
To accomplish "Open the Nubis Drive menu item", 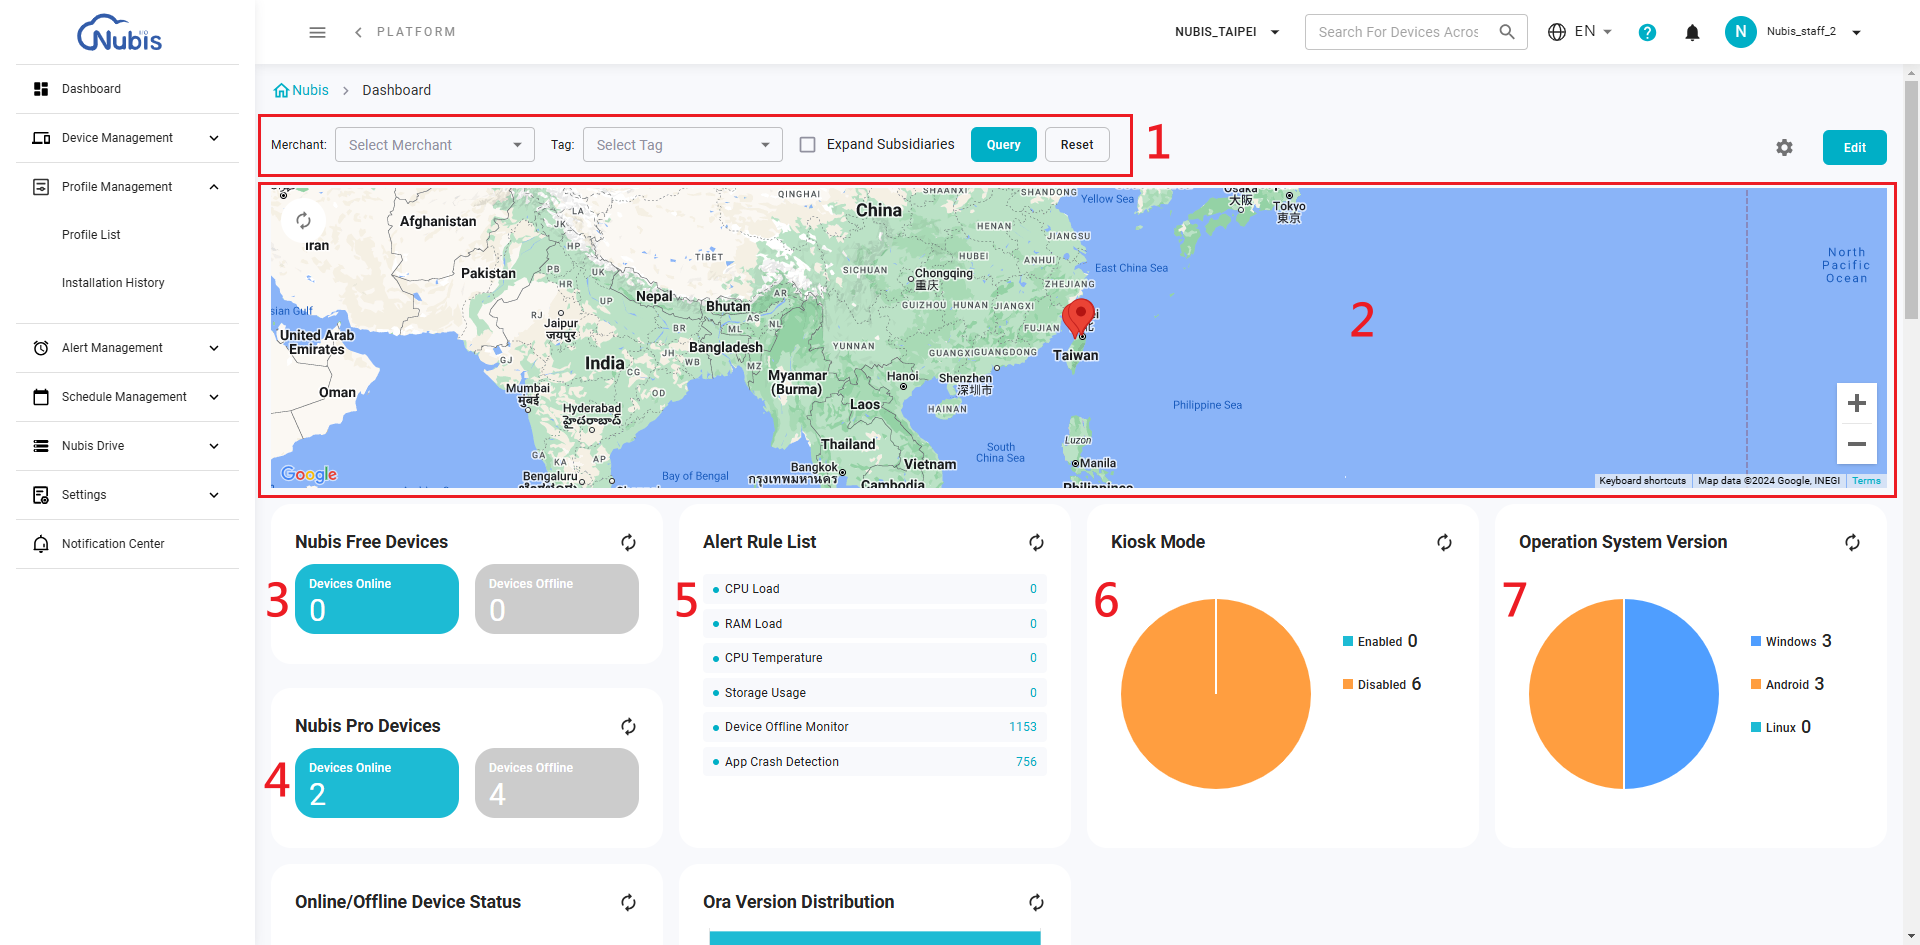I will coord(127,446).
